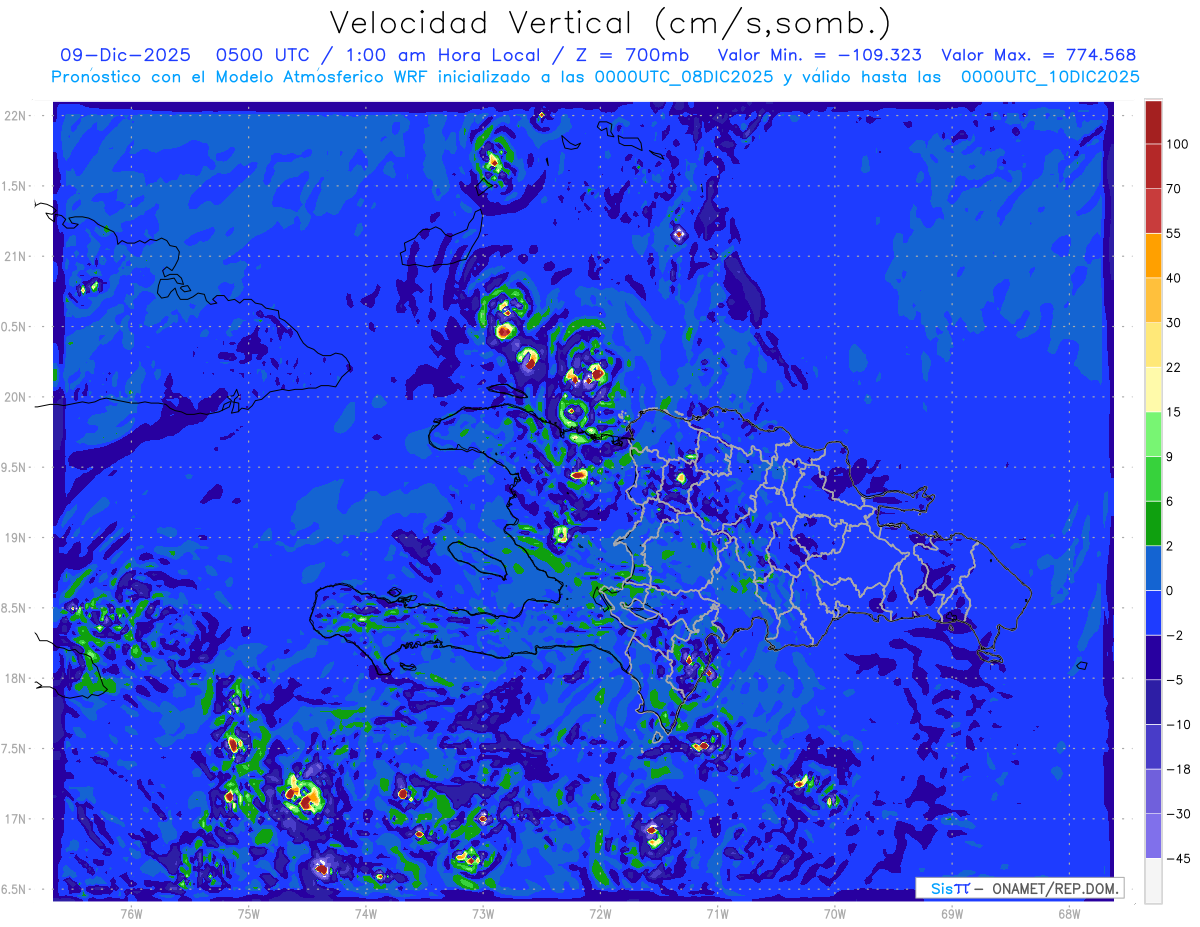1200x927 pixels.
Task: Pick the orange color band between 40 and 55
Action: pyautogui.click(x=1153, y=255)
